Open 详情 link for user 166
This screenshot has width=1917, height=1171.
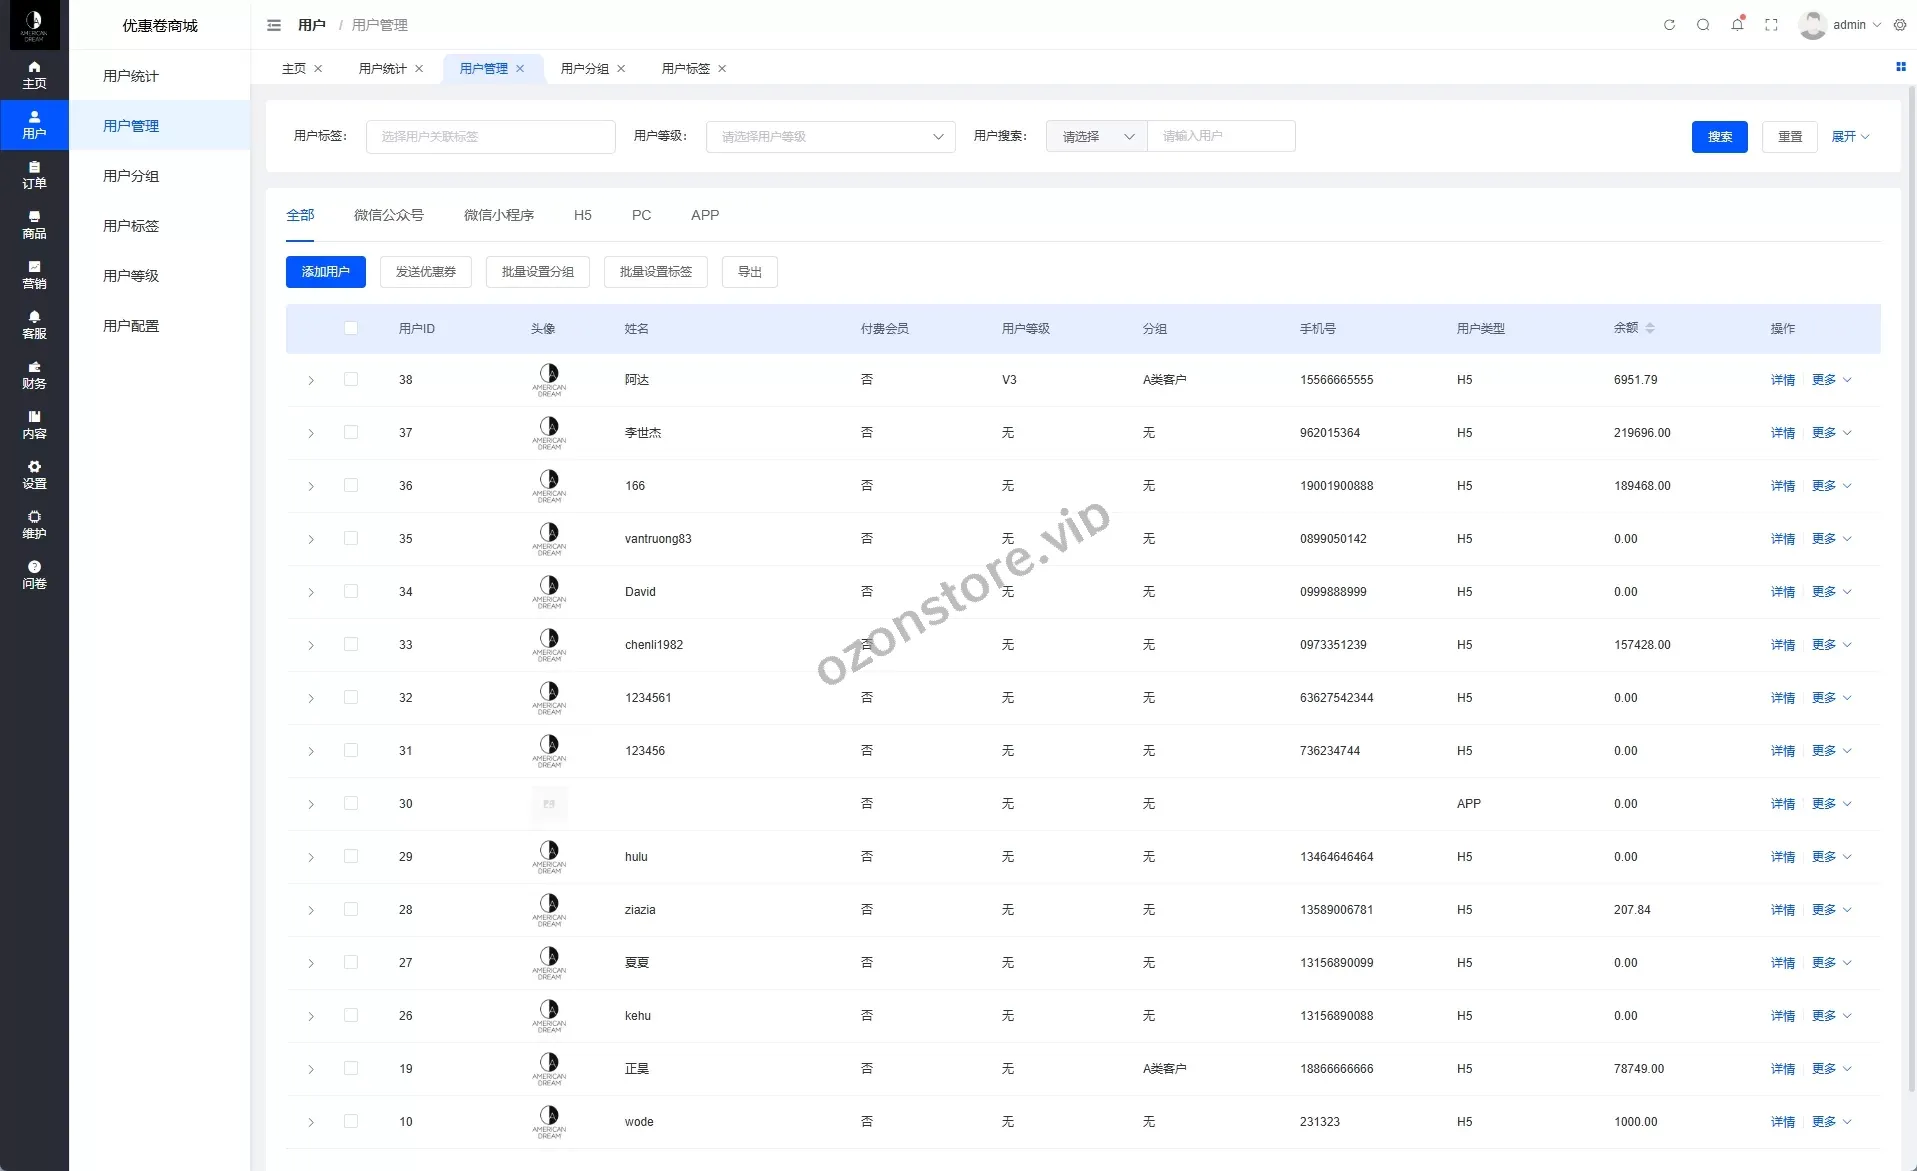coord(1782,486)
